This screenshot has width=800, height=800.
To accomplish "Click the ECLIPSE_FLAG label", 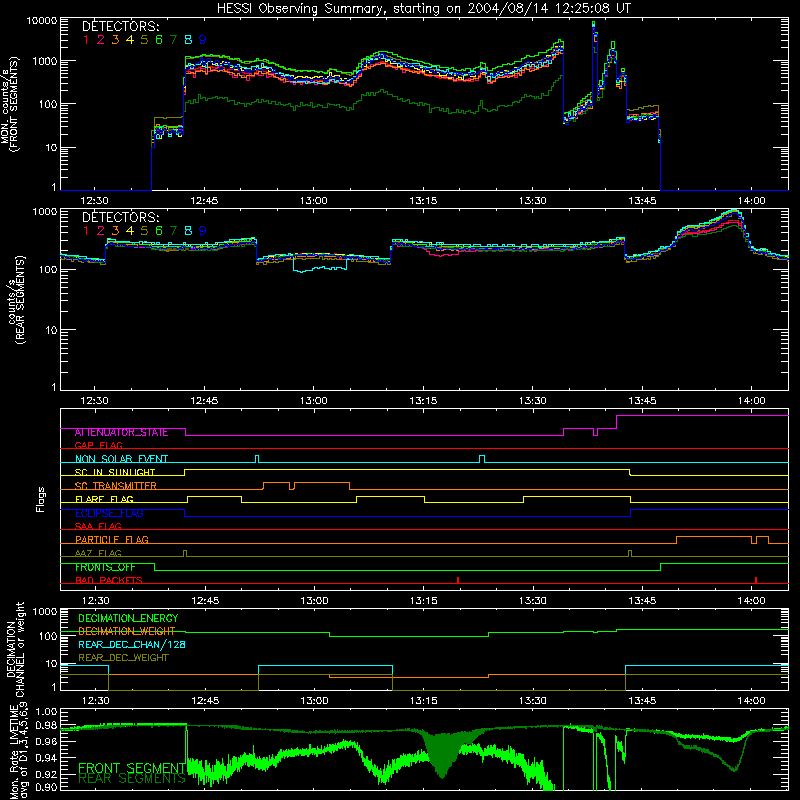I will (x=109, y=513).
